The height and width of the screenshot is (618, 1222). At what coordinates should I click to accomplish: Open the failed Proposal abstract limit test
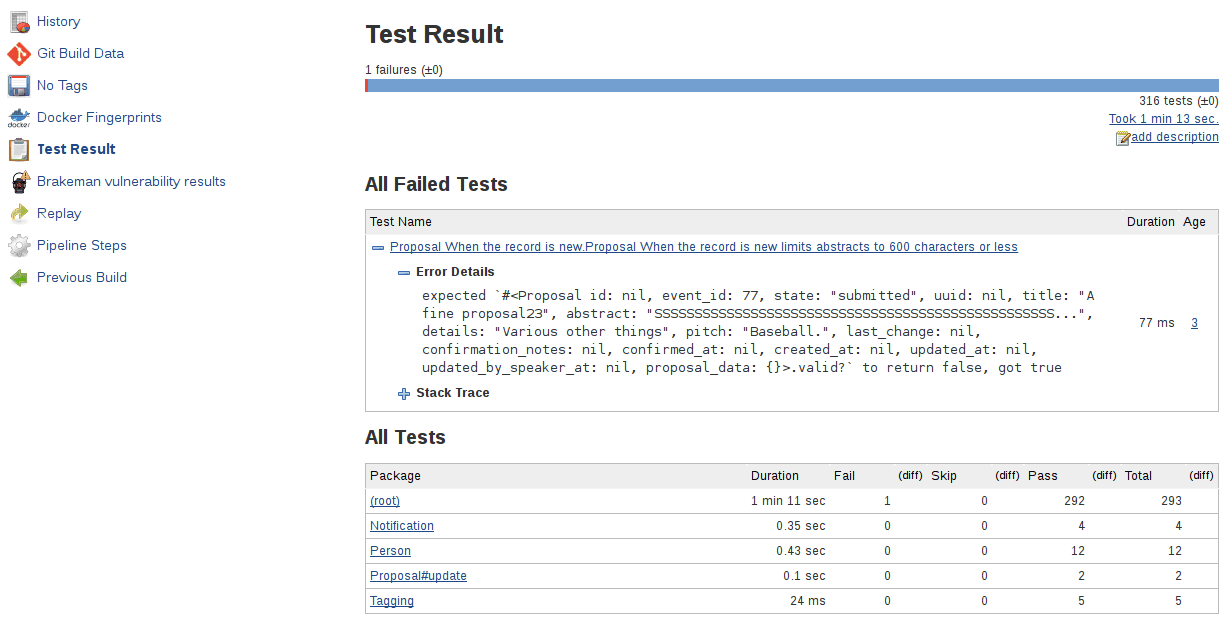pos(703,247)
